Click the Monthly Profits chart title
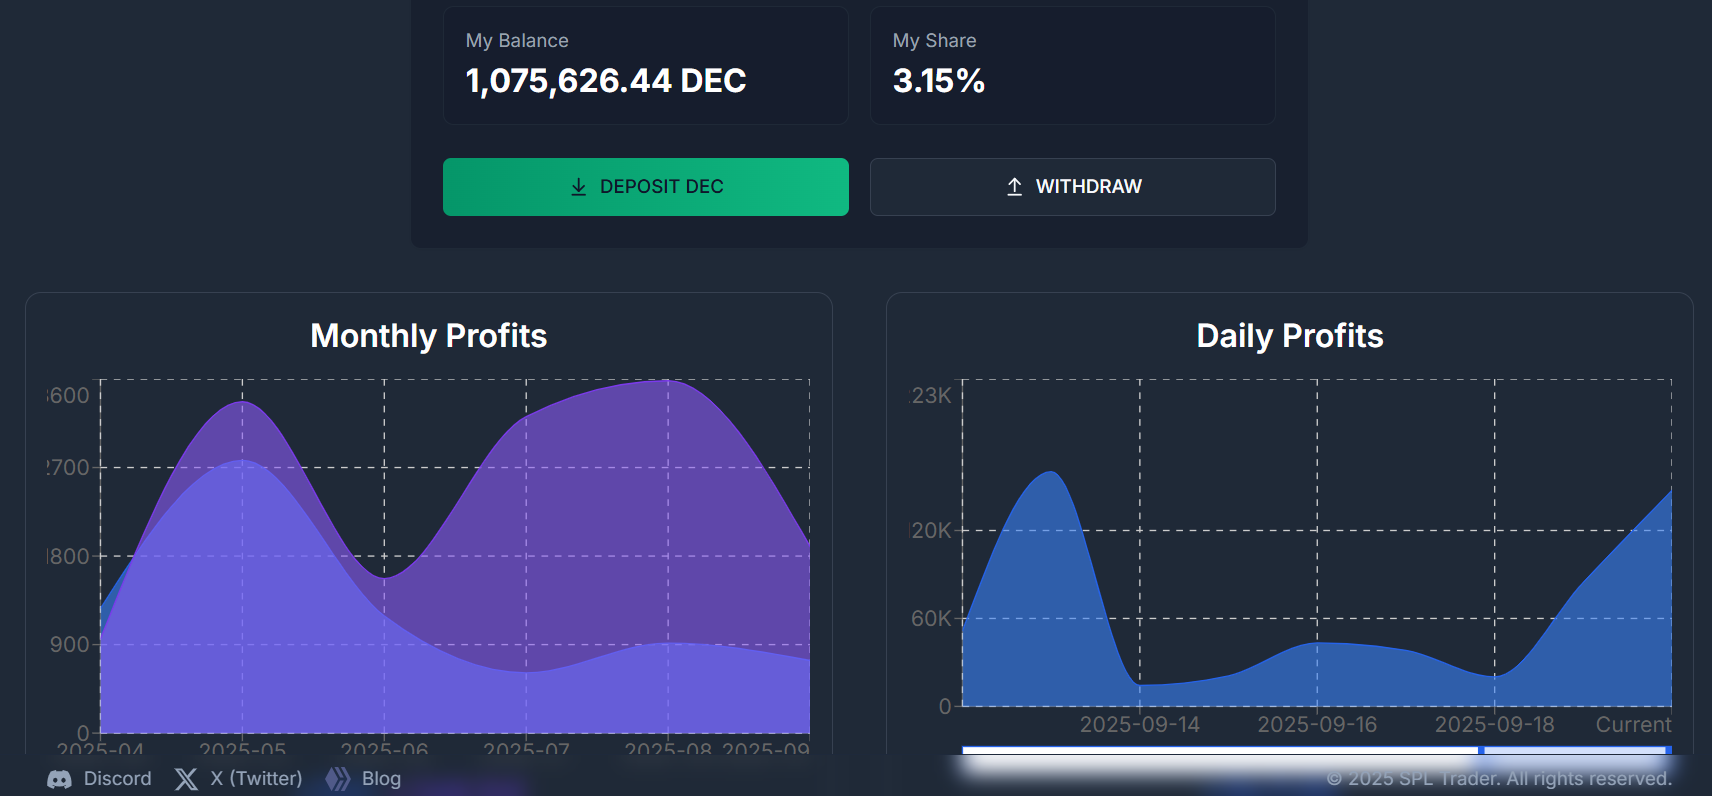This screenshot has width=1712, height=796. pos(428,336)
